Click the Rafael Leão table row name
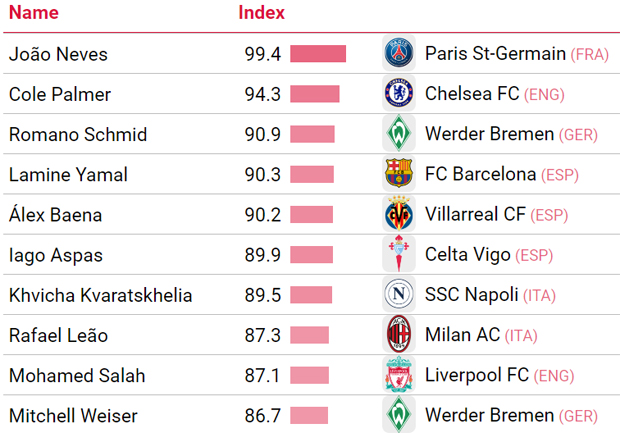 [58, 335]
